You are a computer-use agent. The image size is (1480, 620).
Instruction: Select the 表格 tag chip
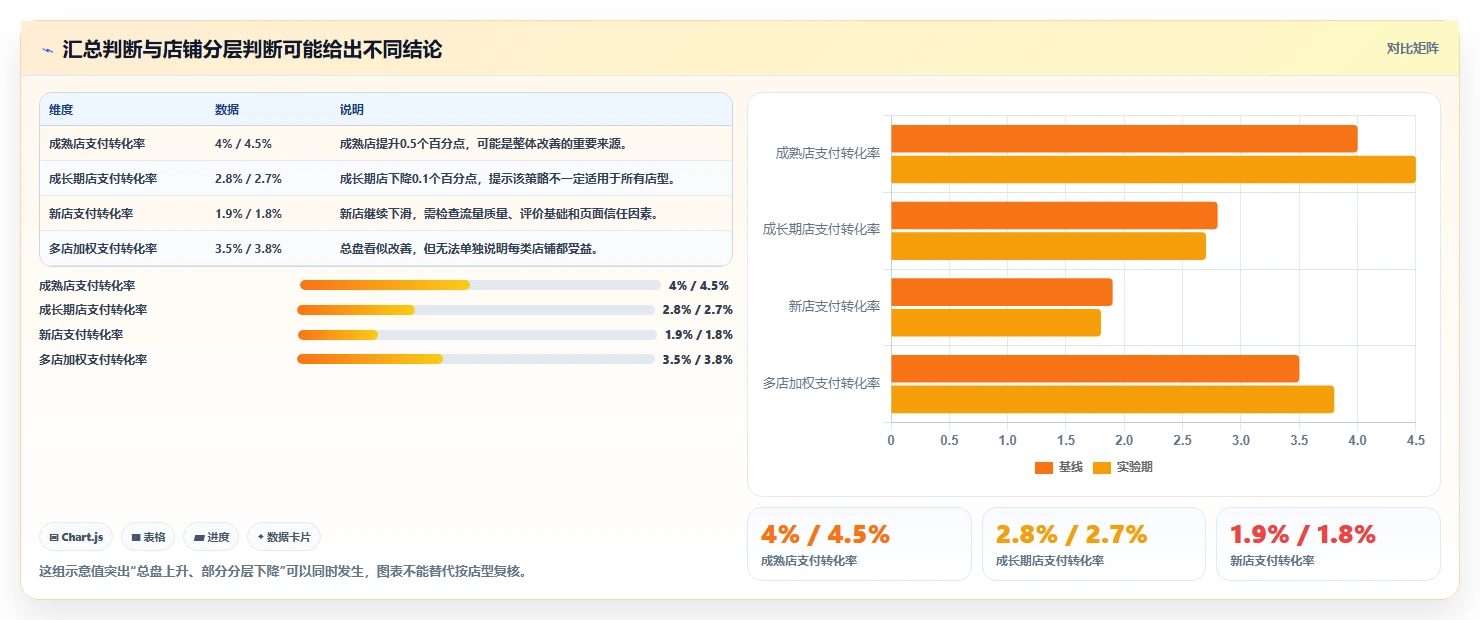[148, 537]
